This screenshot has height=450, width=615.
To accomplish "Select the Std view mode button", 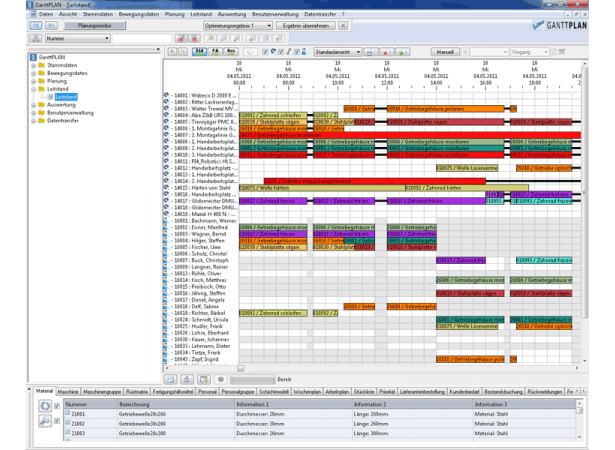I will pyautogui.click(x=200, y=52).
